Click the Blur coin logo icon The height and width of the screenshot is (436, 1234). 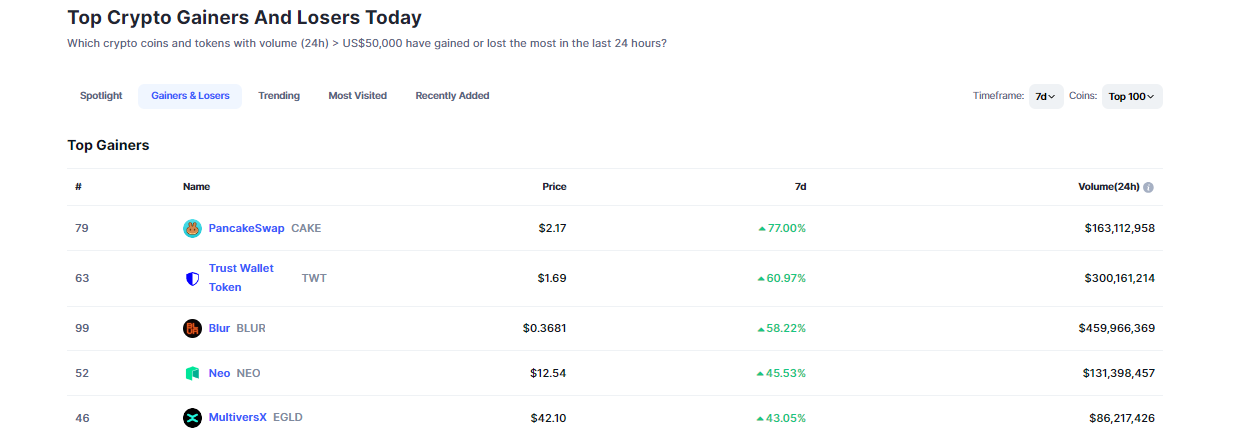(x=192, y=328)
